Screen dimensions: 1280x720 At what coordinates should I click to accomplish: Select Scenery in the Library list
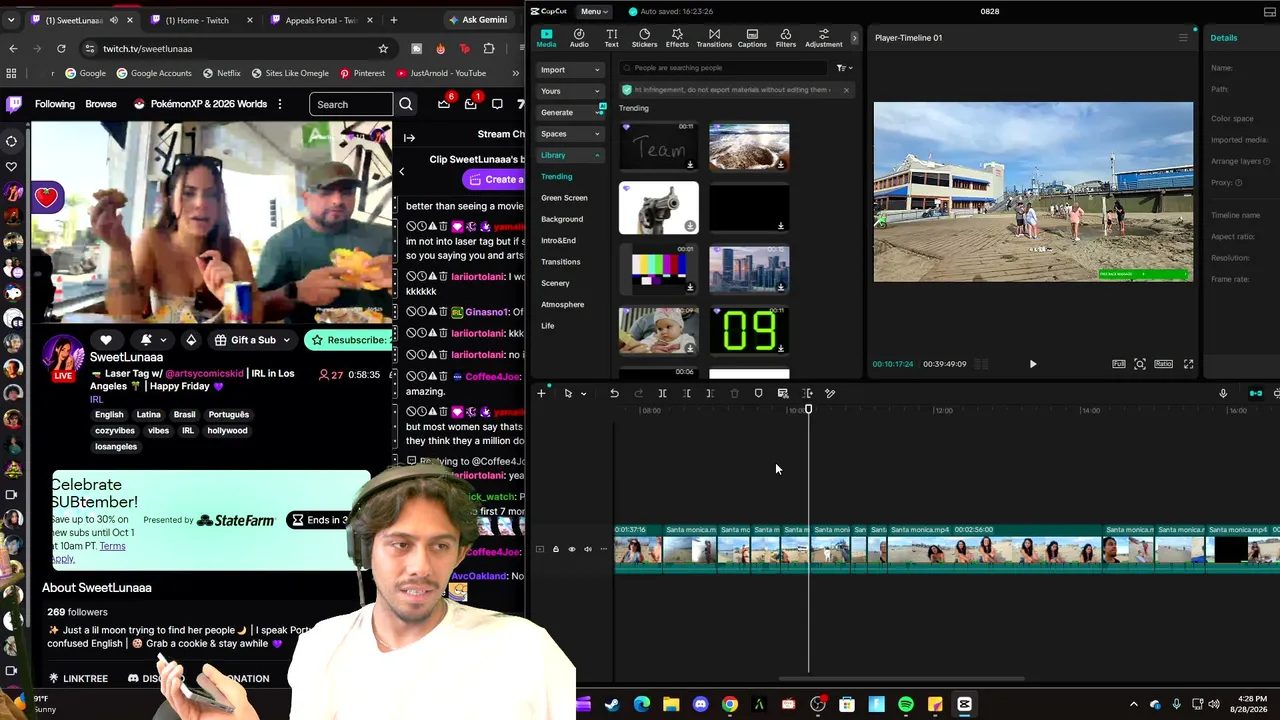[555, 283]
